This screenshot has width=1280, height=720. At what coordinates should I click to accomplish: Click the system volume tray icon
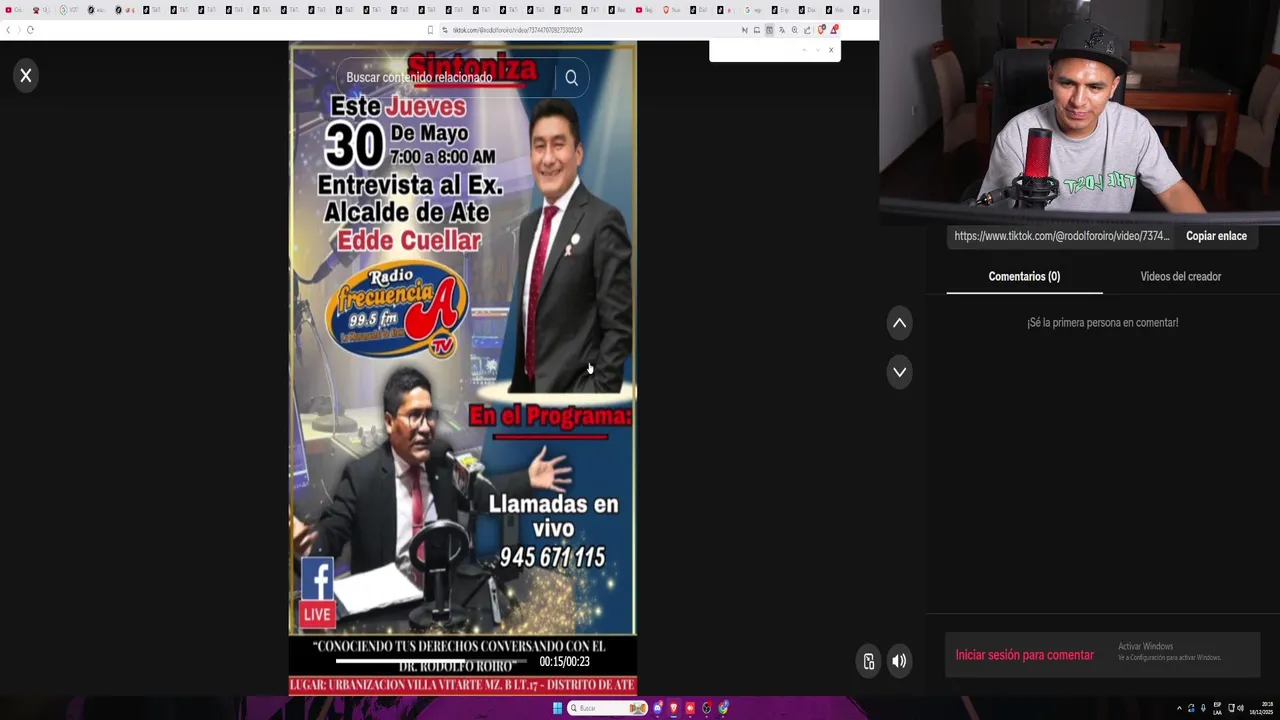pyautogui.click(x=1240, y=708)
